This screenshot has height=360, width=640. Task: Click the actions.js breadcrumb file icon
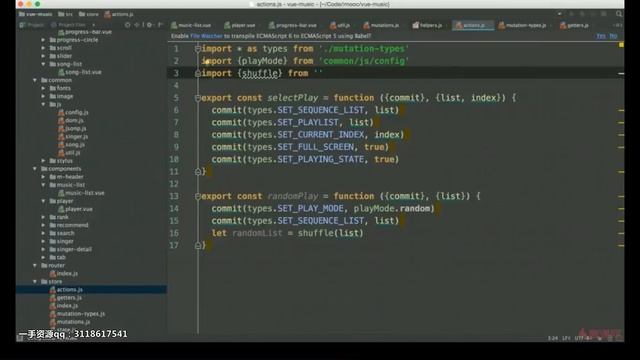pos(107,14)
